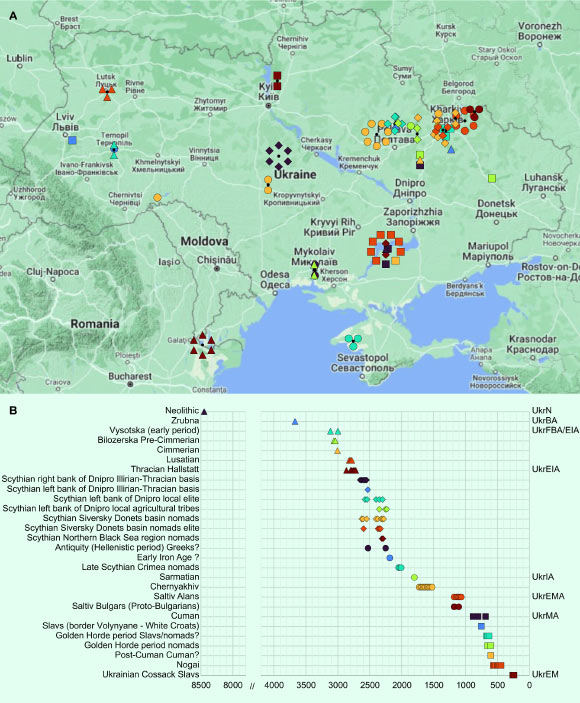Viewport: 580px width, 703px height.
Task: Click the 'UkrN' period label
Action: (x=541, y=410)
